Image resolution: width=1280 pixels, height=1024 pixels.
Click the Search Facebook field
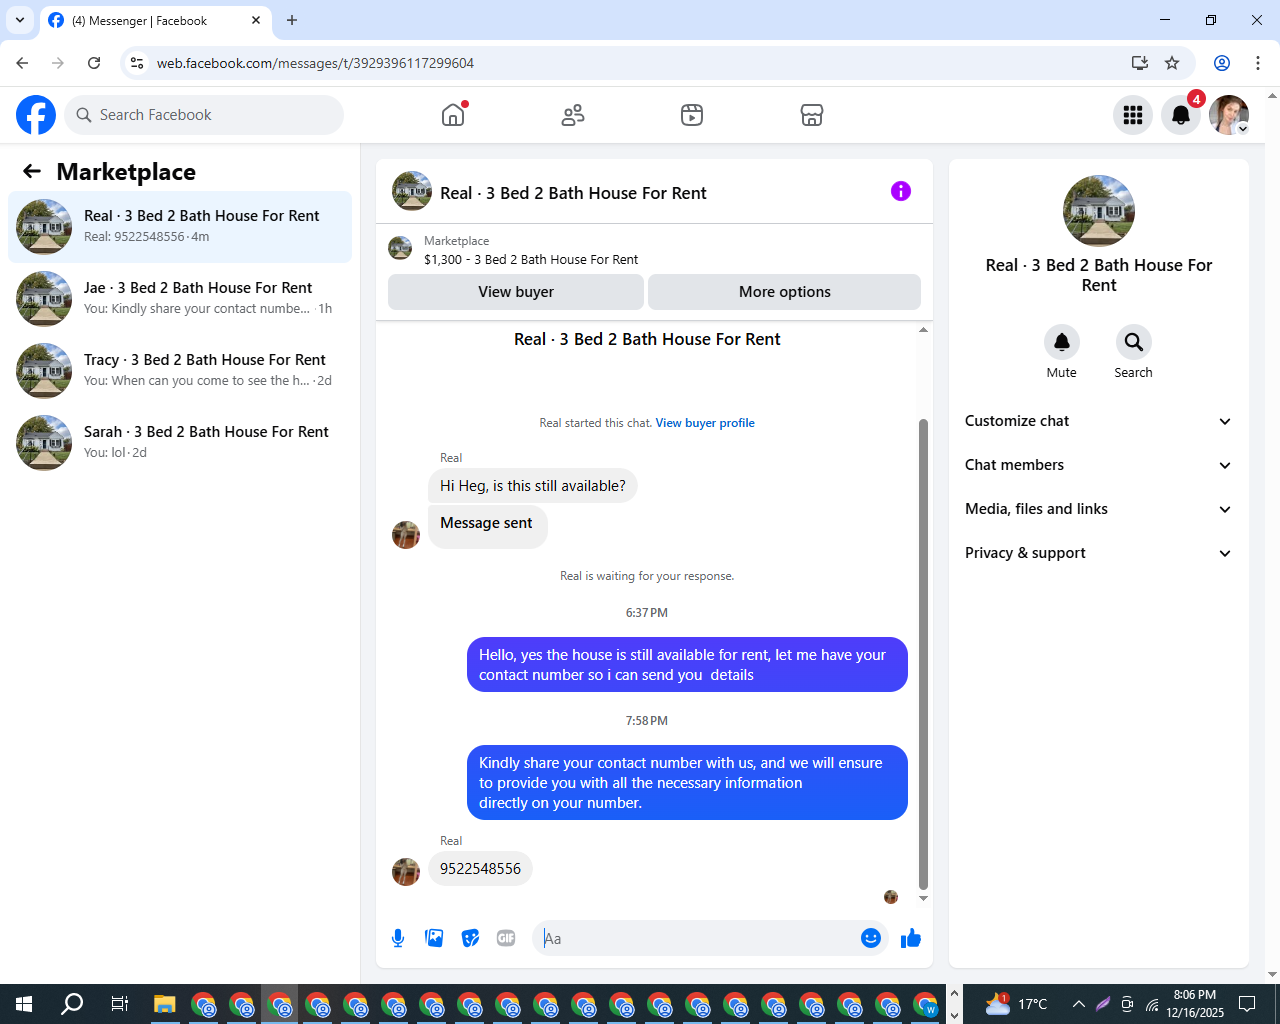(x=204, y=115)
